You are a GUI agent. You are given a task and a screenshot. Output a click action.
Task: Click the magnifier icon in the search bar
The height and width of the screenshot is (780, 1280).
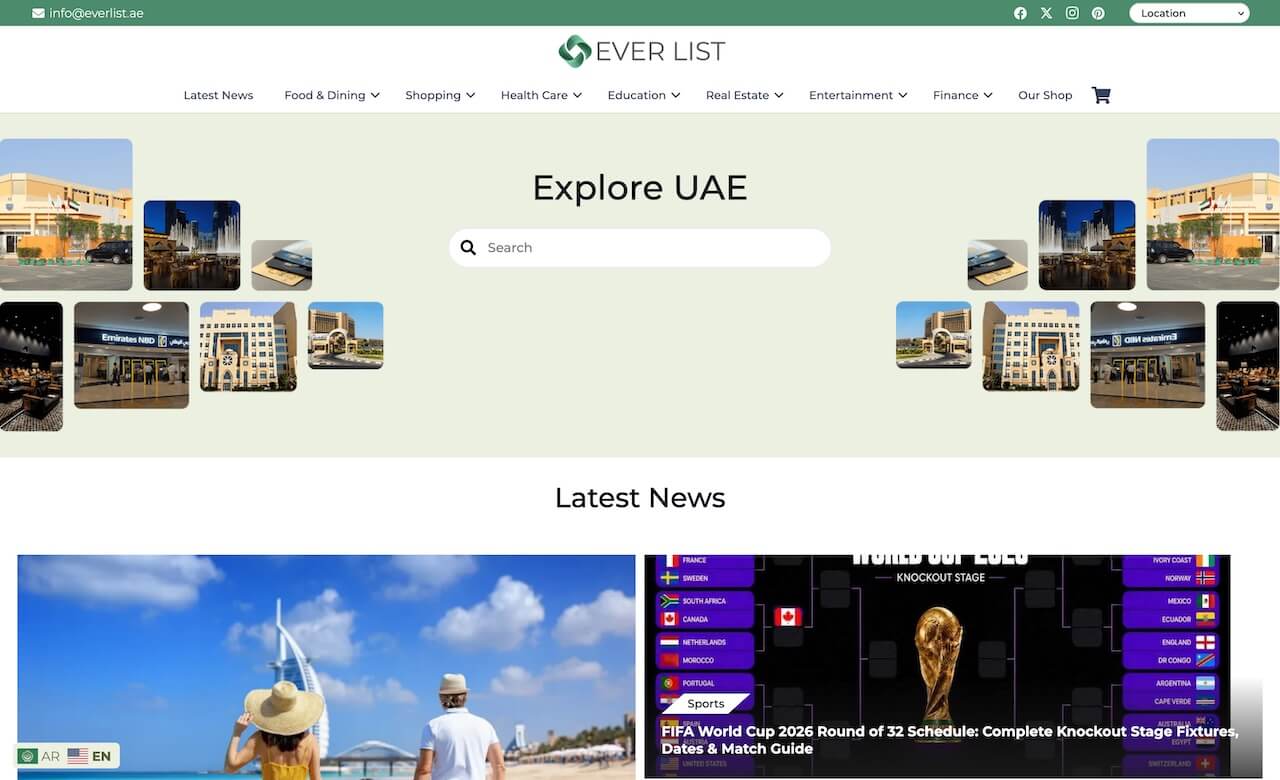tap(468, 248)
